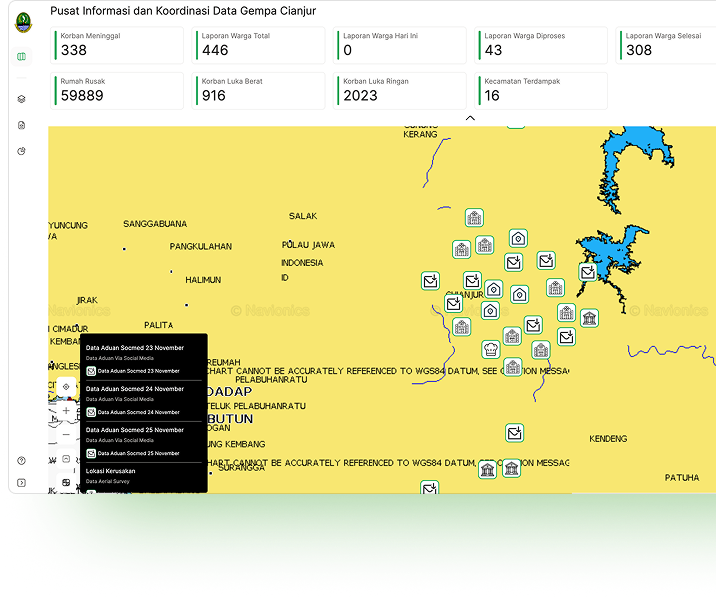Expand the sidebar using bottom arrow
This screenshot has height=599, width=716.
coord(22,483)
